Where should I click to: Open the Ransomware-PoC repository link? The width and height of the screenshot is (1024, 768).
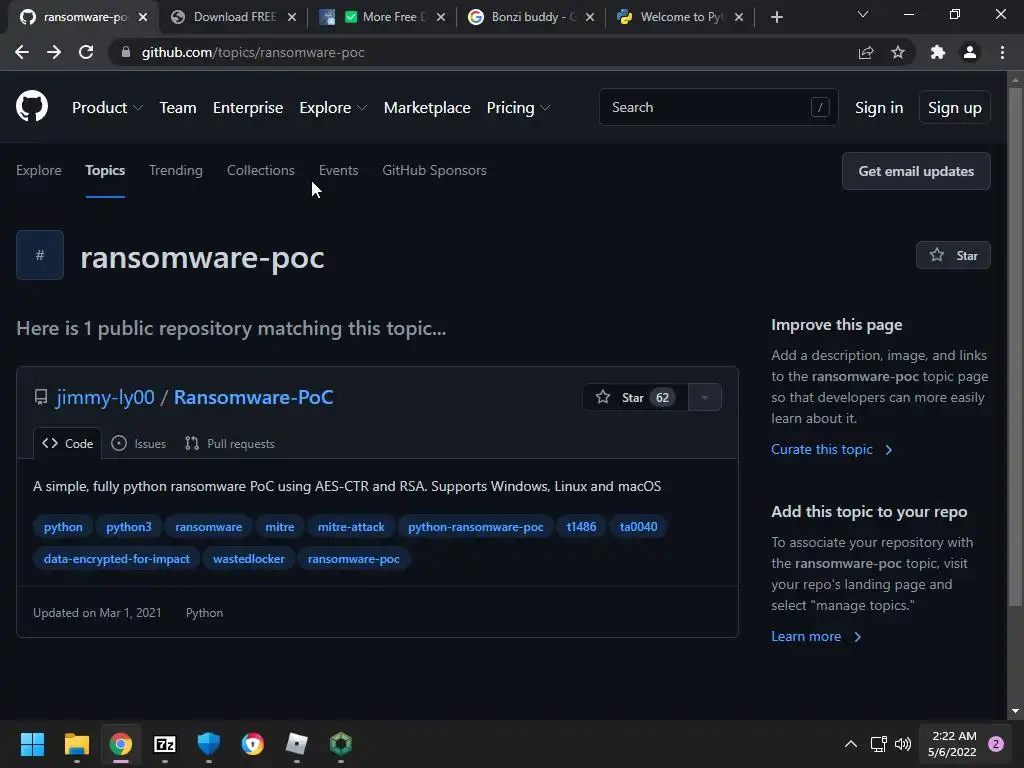pos(253,397)
